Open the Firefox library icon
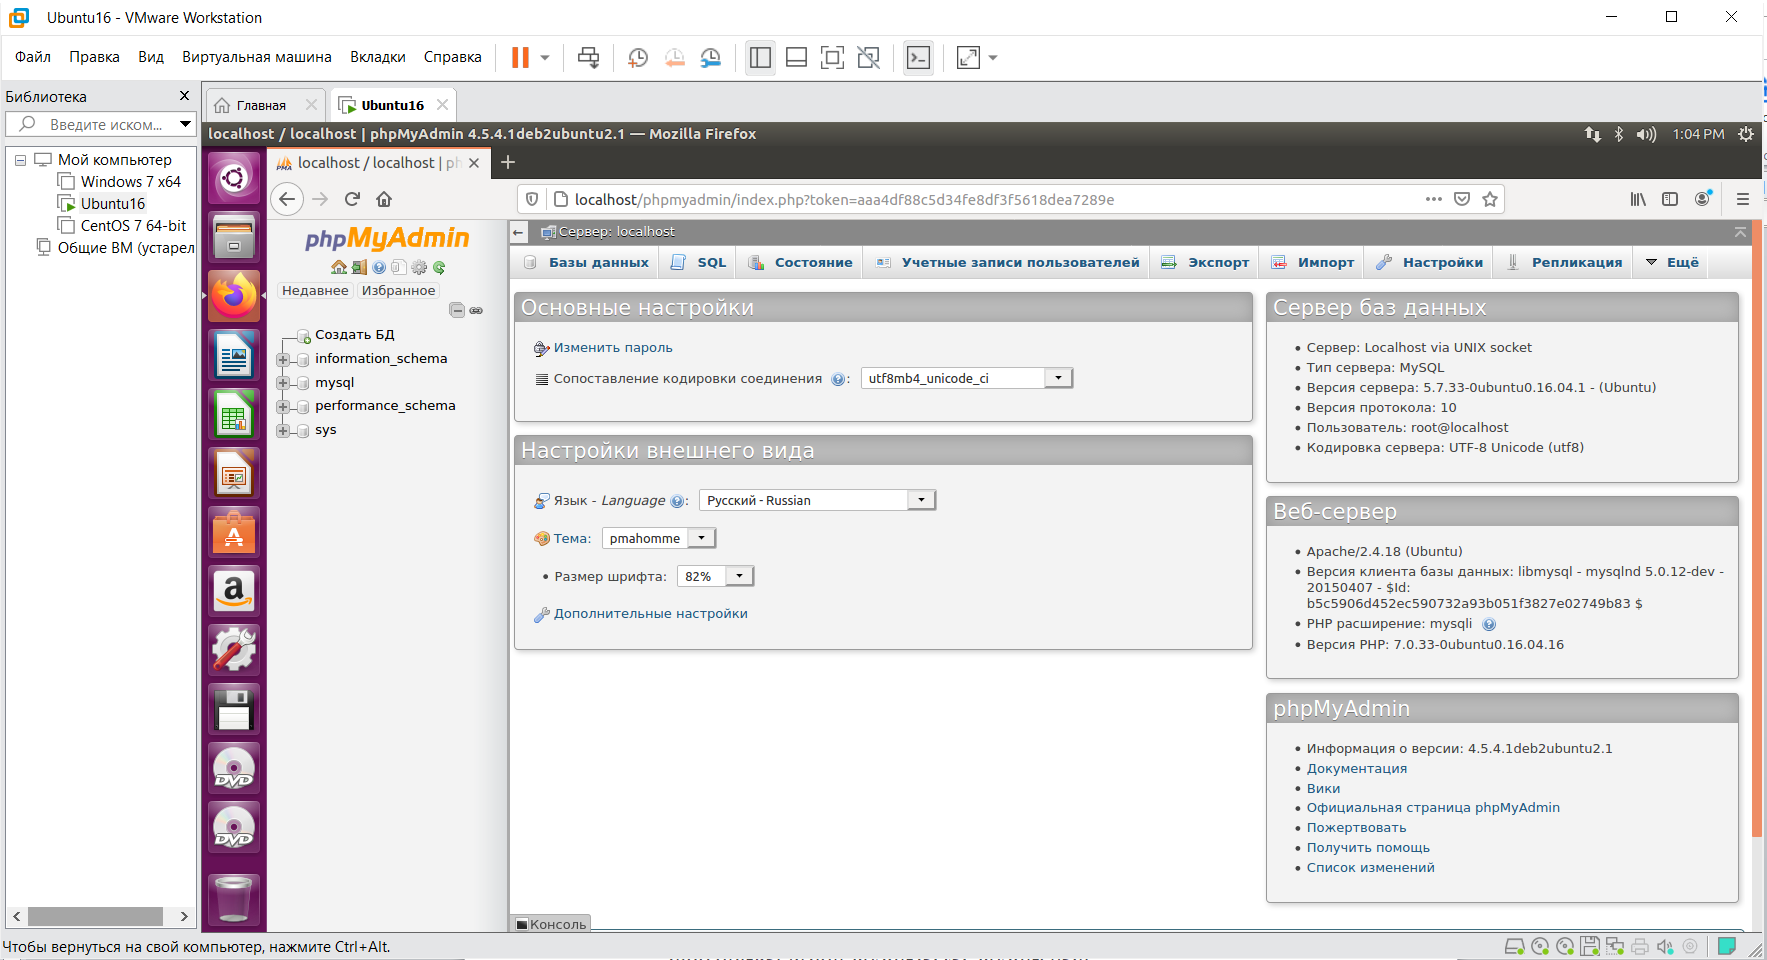 click(x=1638, y=199)
